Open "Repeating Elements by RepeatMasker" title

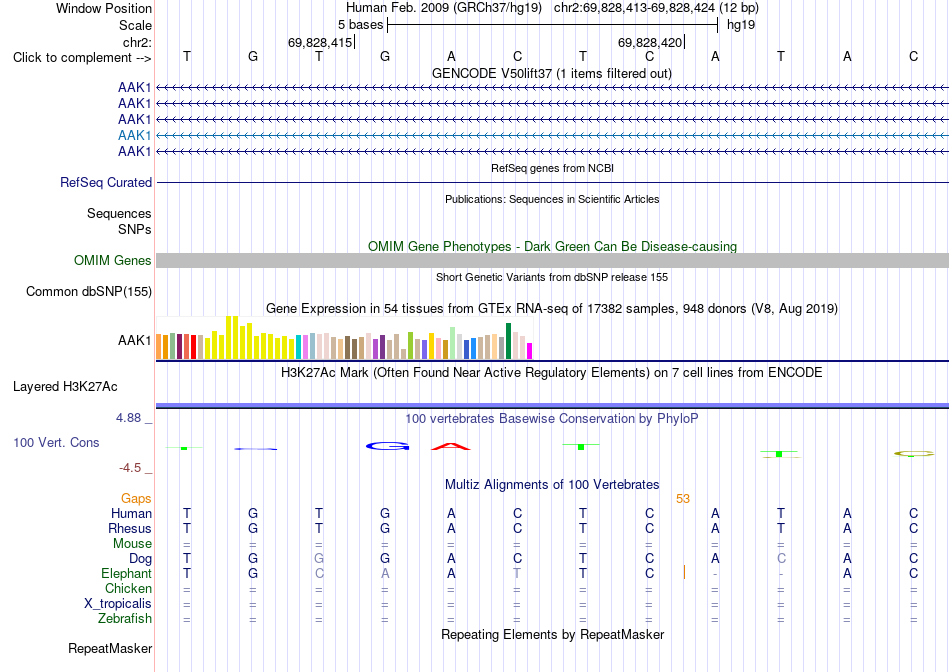[552, 634]
